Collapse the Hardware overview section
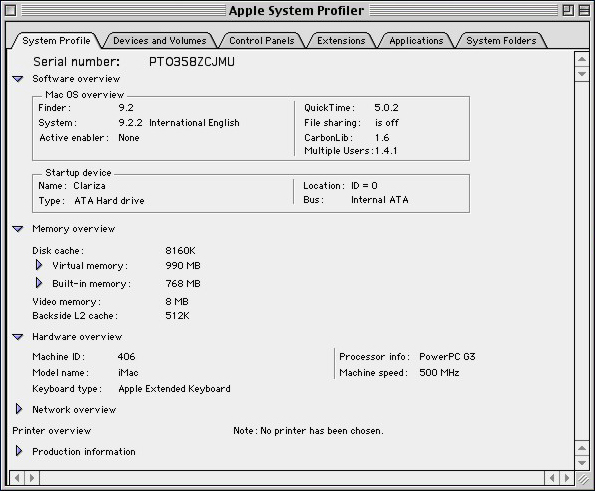Viewport: 595px width, 491px height. click(18, 337)
